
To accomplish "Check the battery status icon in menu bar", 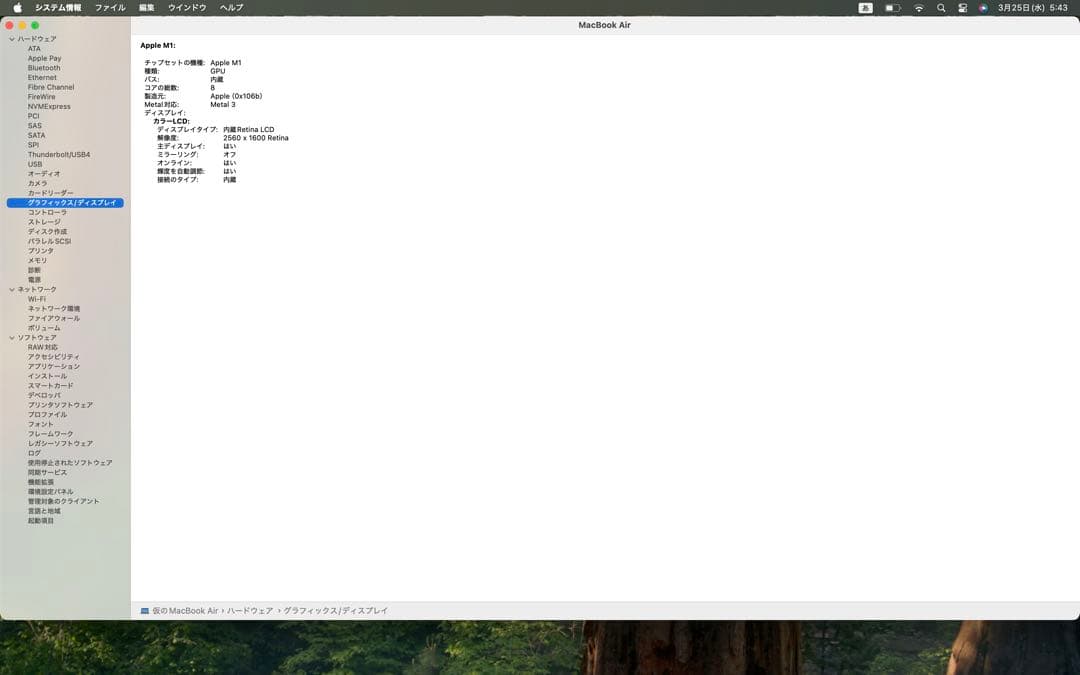I will point(893,8).
